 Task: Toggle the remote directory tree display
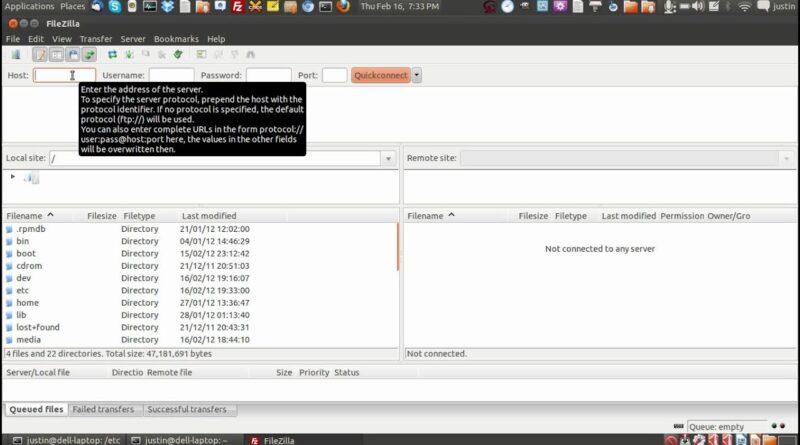click(73, 55)
